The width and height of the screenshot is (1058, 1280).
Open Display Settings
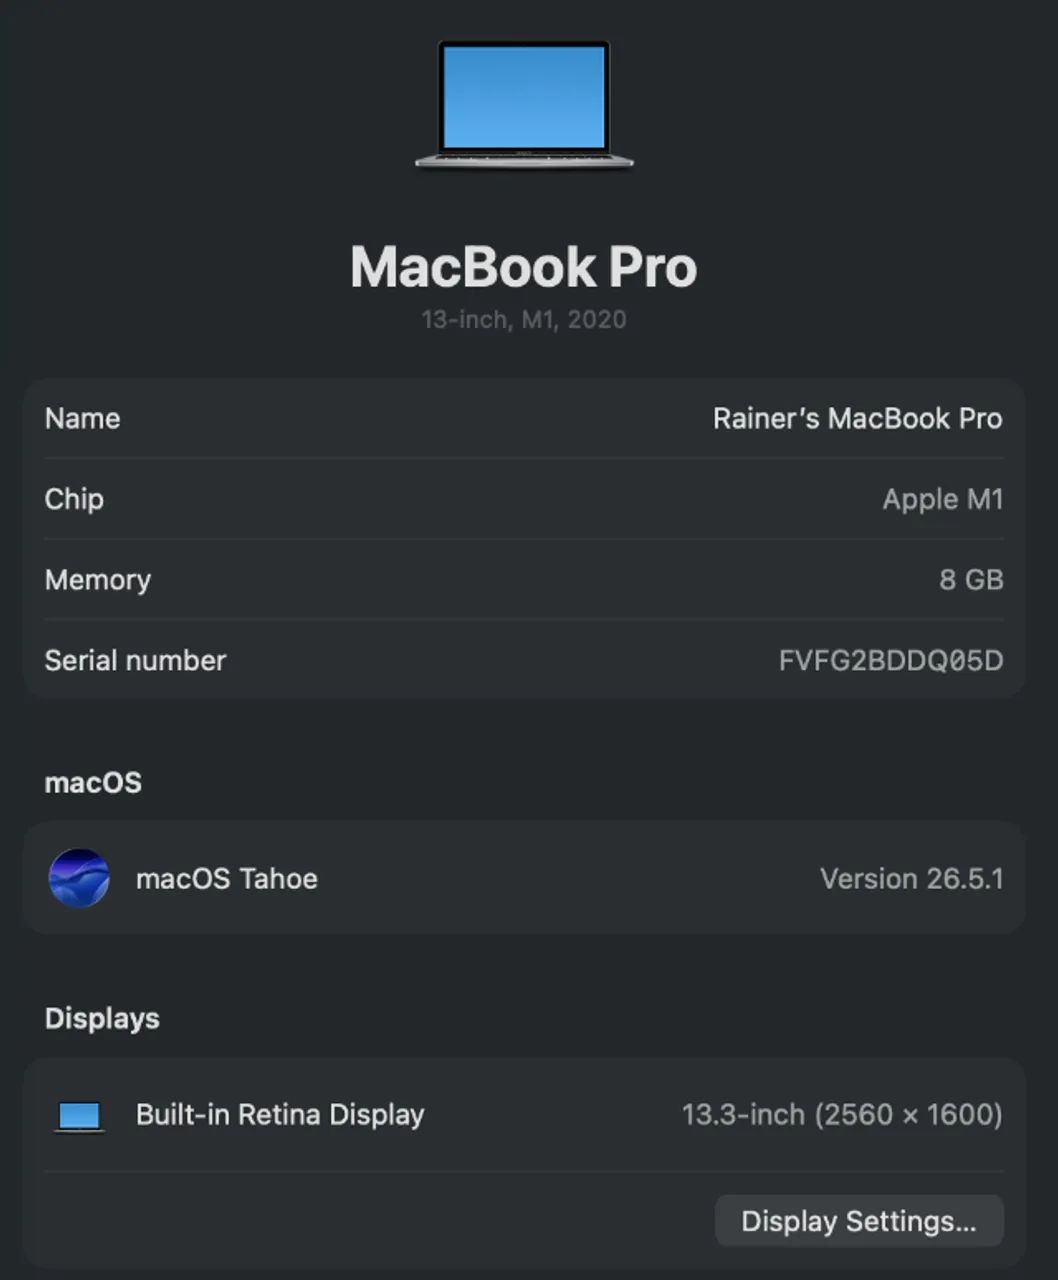tap(859, 1221)
